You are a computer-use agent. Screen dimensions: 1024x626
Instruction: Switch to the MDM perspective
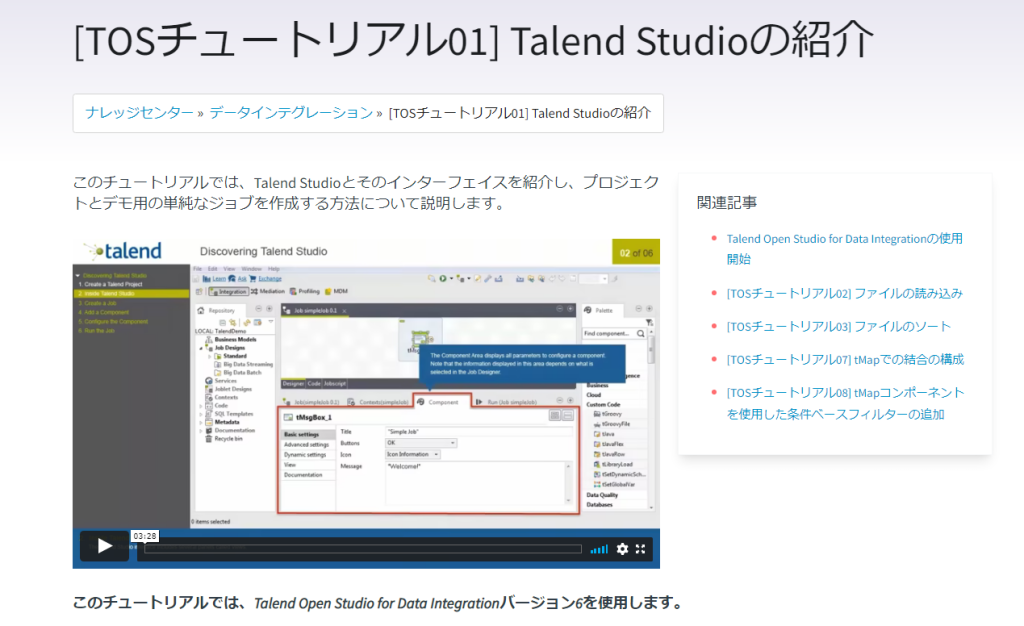click(x=337, y=292)
